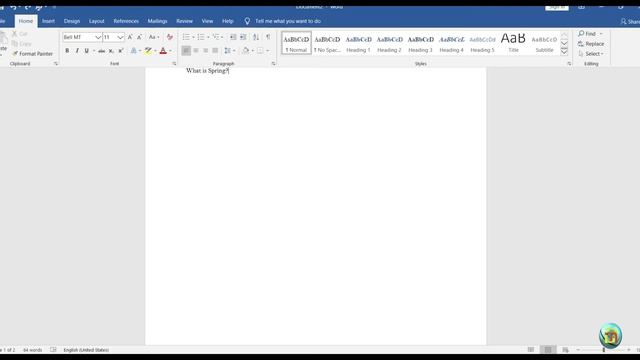This screenshot has width=640, height=360.
Task: Switch to Web Layout view icon
Action: (565, 350)
